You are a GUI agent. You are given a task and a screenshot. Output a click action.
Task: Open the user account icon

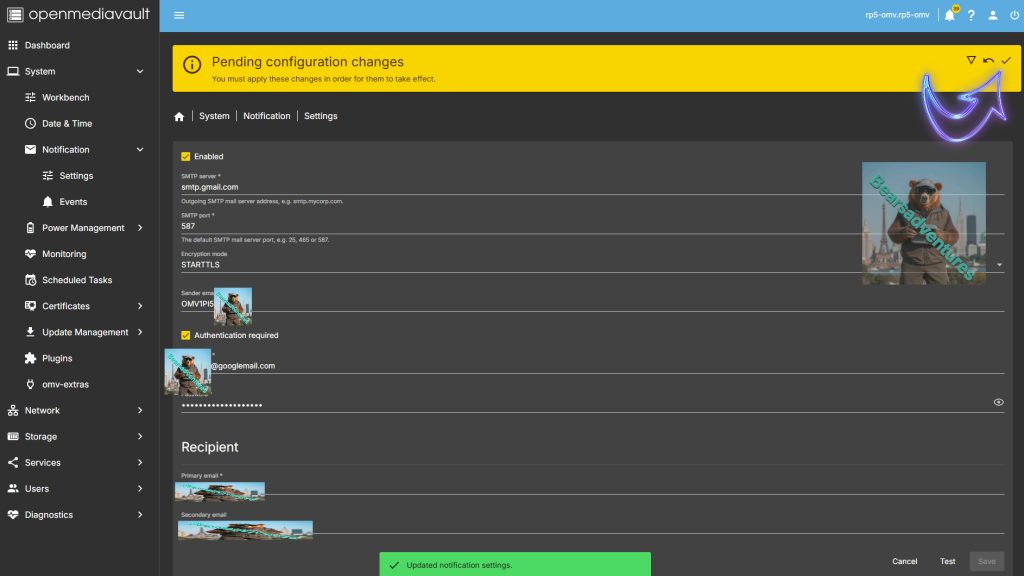993,15
